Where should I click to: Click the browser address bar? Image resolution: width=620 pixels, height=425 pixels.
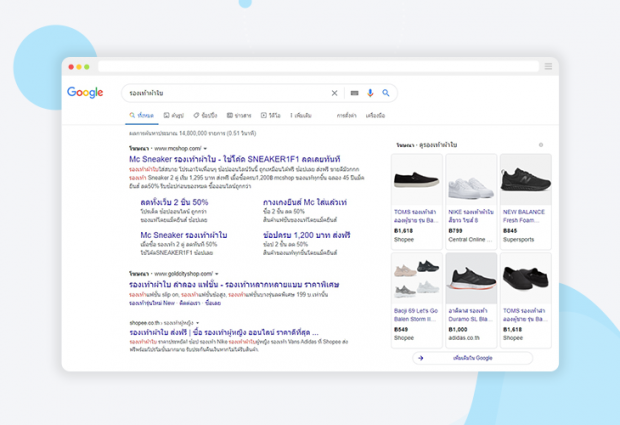coord(318,66)
